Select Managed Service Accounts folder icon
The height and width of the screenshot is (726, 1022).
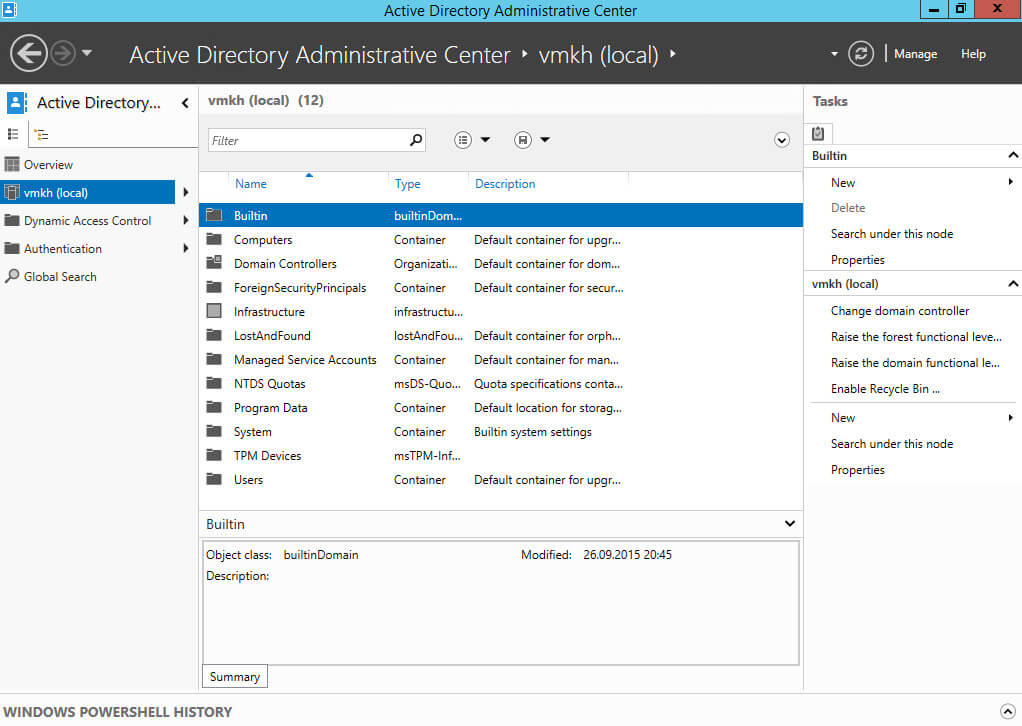214,359
